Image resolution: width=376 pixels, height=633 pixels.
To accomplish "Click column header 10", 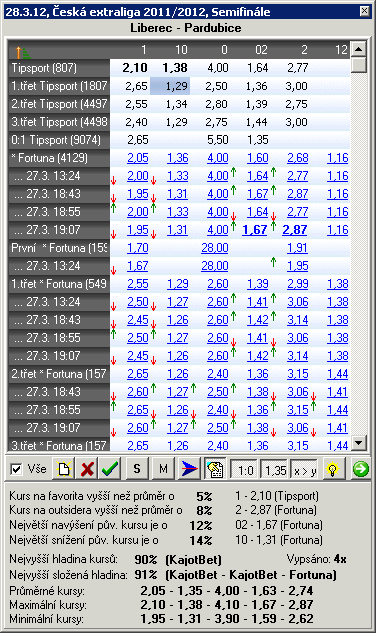I will (181, 50).
